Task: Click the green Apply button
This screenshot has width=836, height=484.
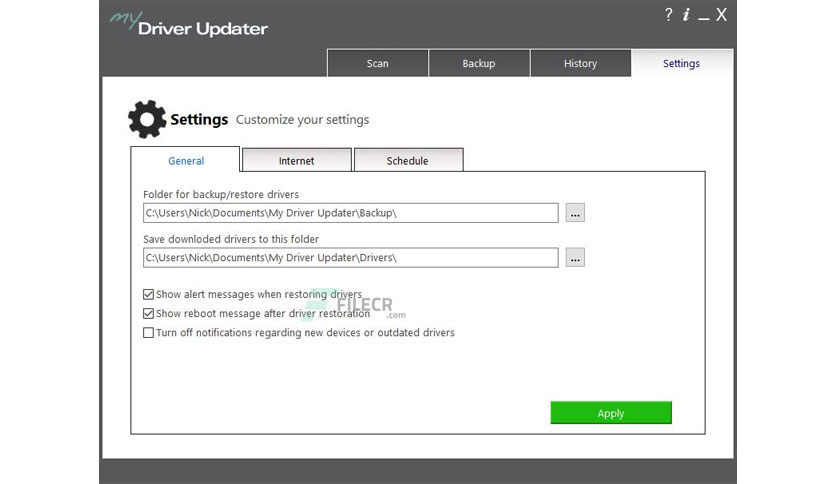Action: pos(611,413)
